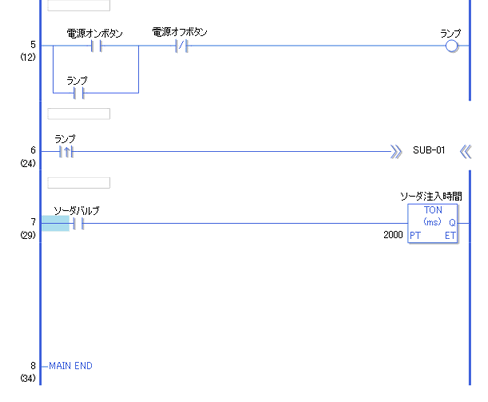Click the Q output pin of the timer

[x=452, y=223]
